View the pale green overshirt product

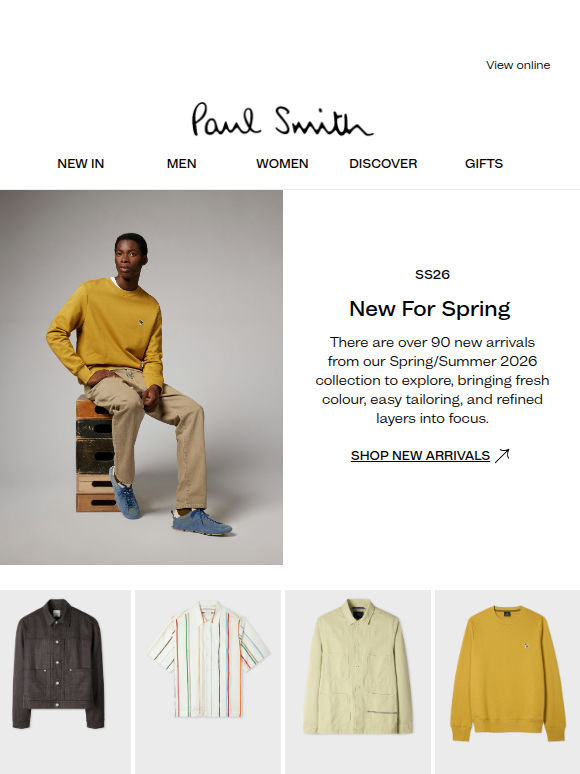pyautogui.click(x=358, y=682)
